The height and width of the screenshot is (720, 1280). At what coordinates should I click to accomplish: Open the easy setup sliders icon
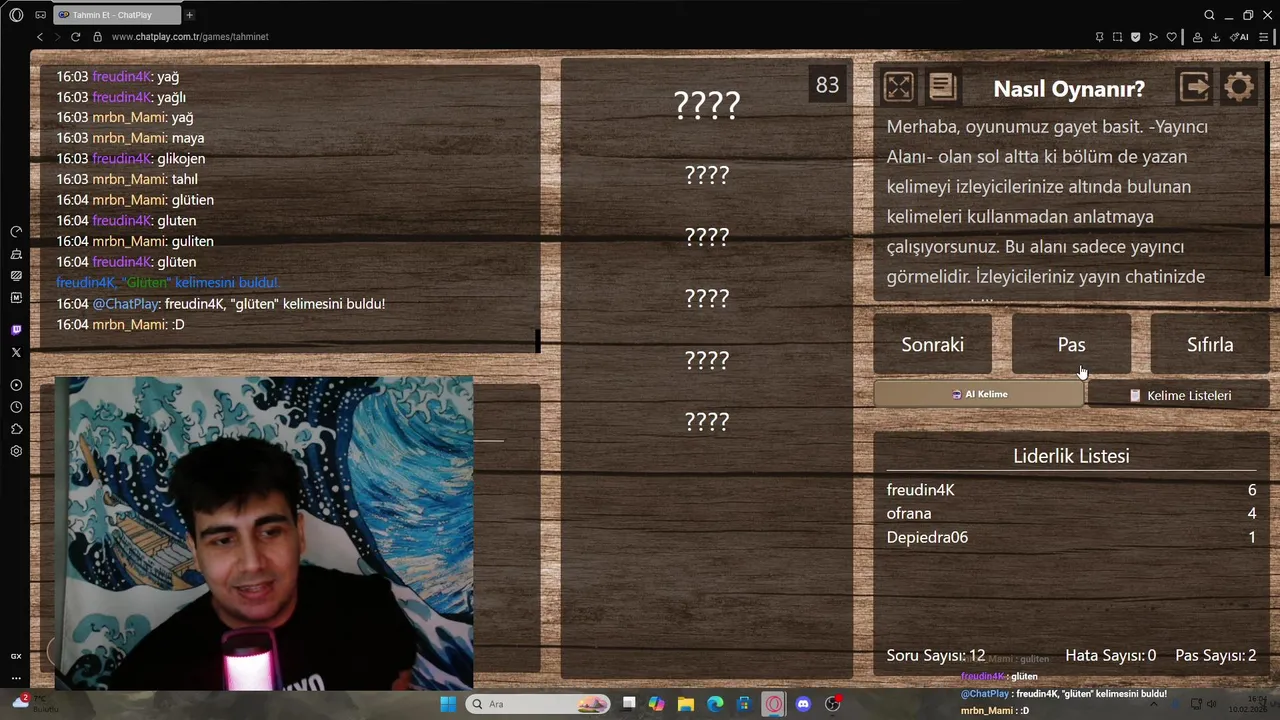pos(1263,37)
